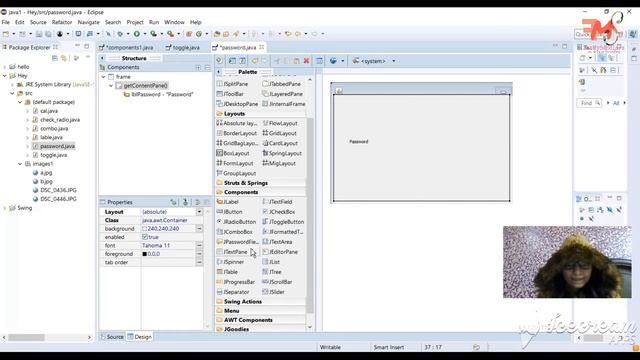Click font property ellipsis button
Screen dimensions: 640x360
coord(199,245)
